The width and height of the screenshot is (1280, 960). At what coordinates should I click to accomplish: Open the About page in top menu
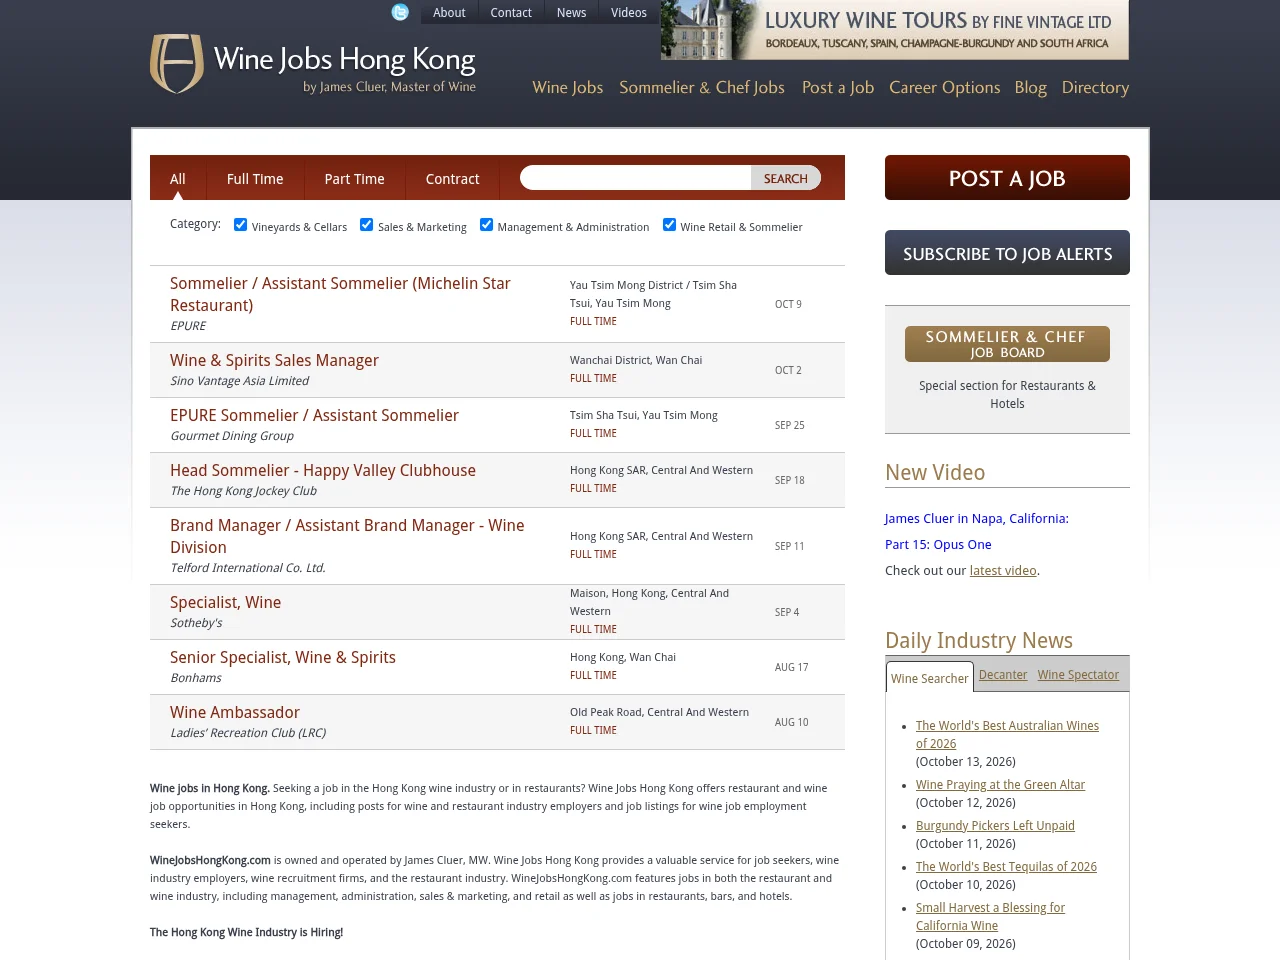click(449, 13)
